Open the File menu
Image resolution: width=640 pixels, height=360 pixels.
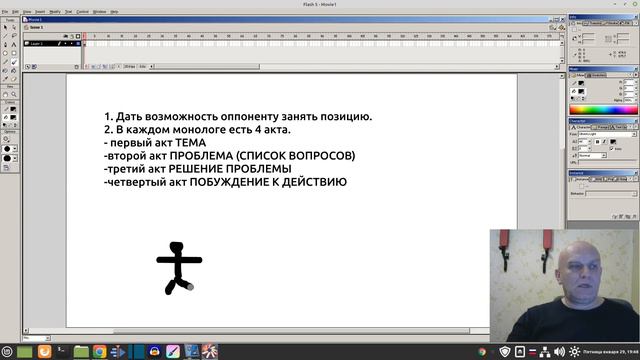coord(5,12)
